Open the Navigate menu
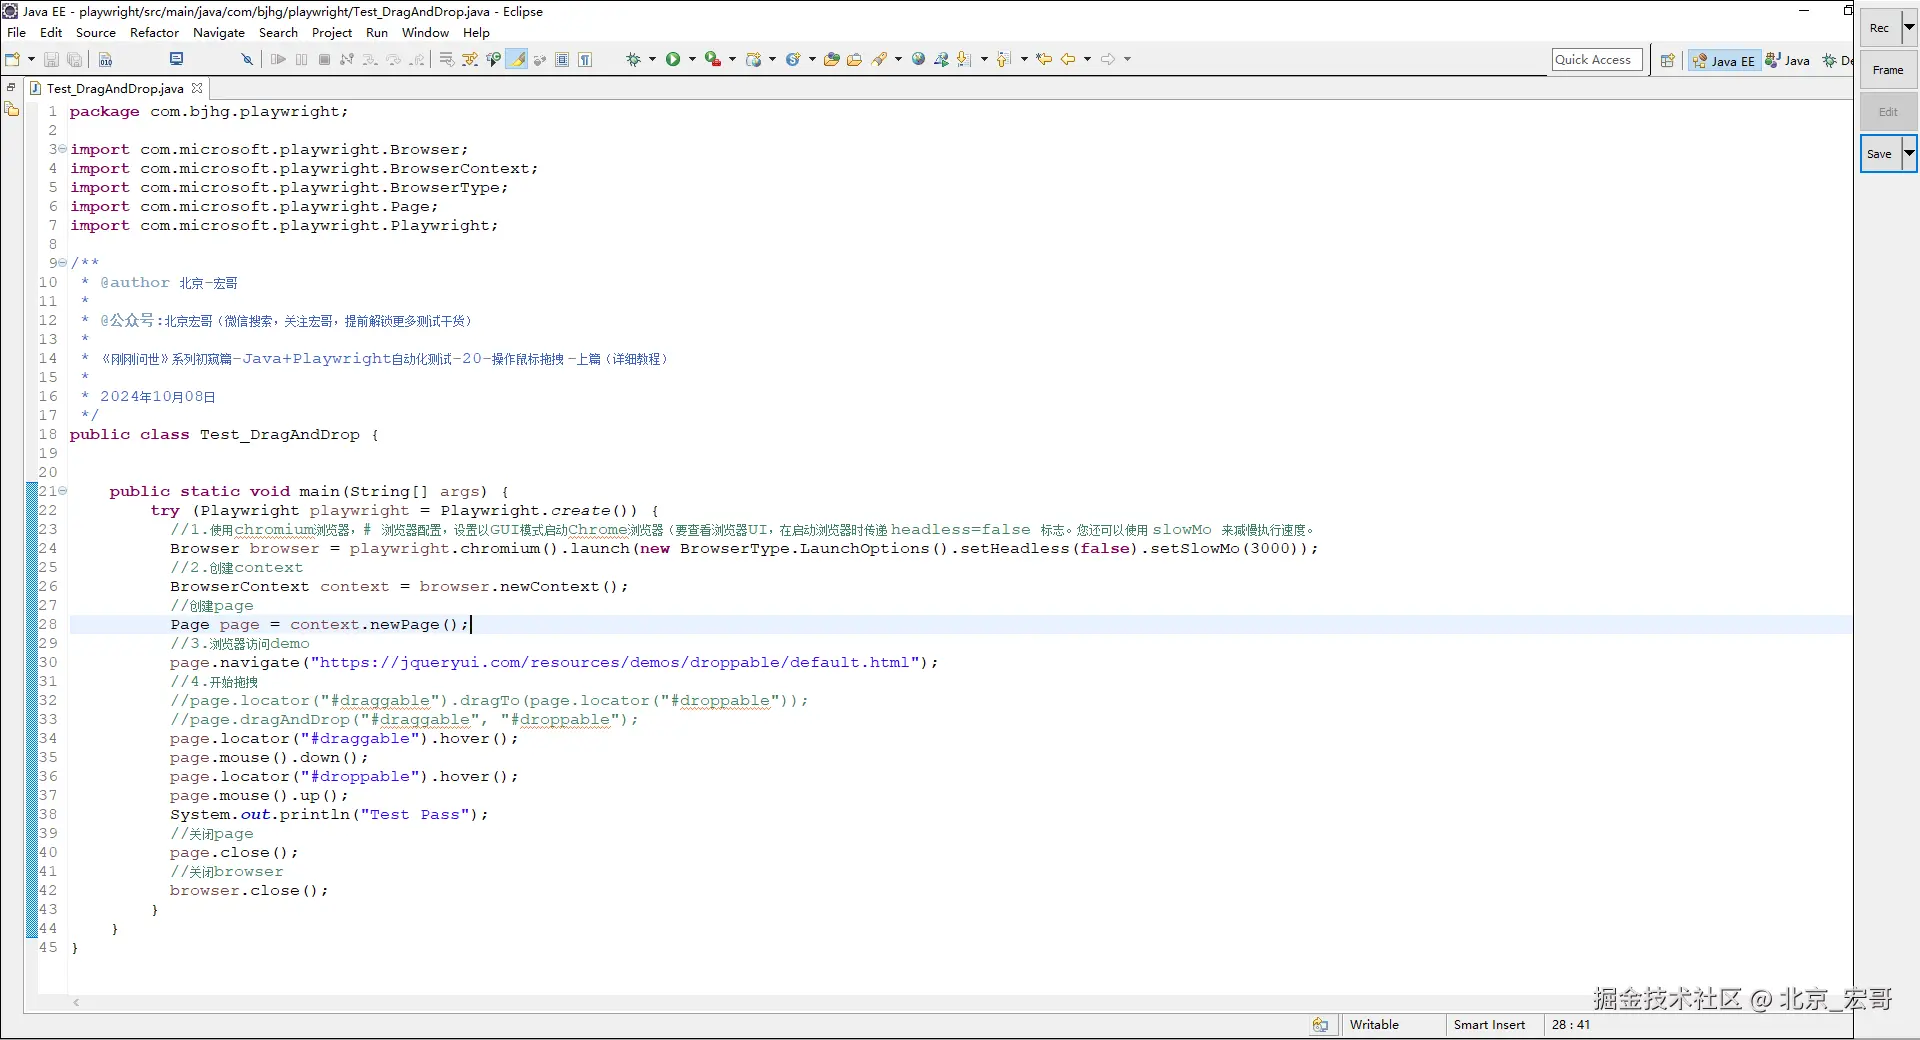 coord(219,33)
